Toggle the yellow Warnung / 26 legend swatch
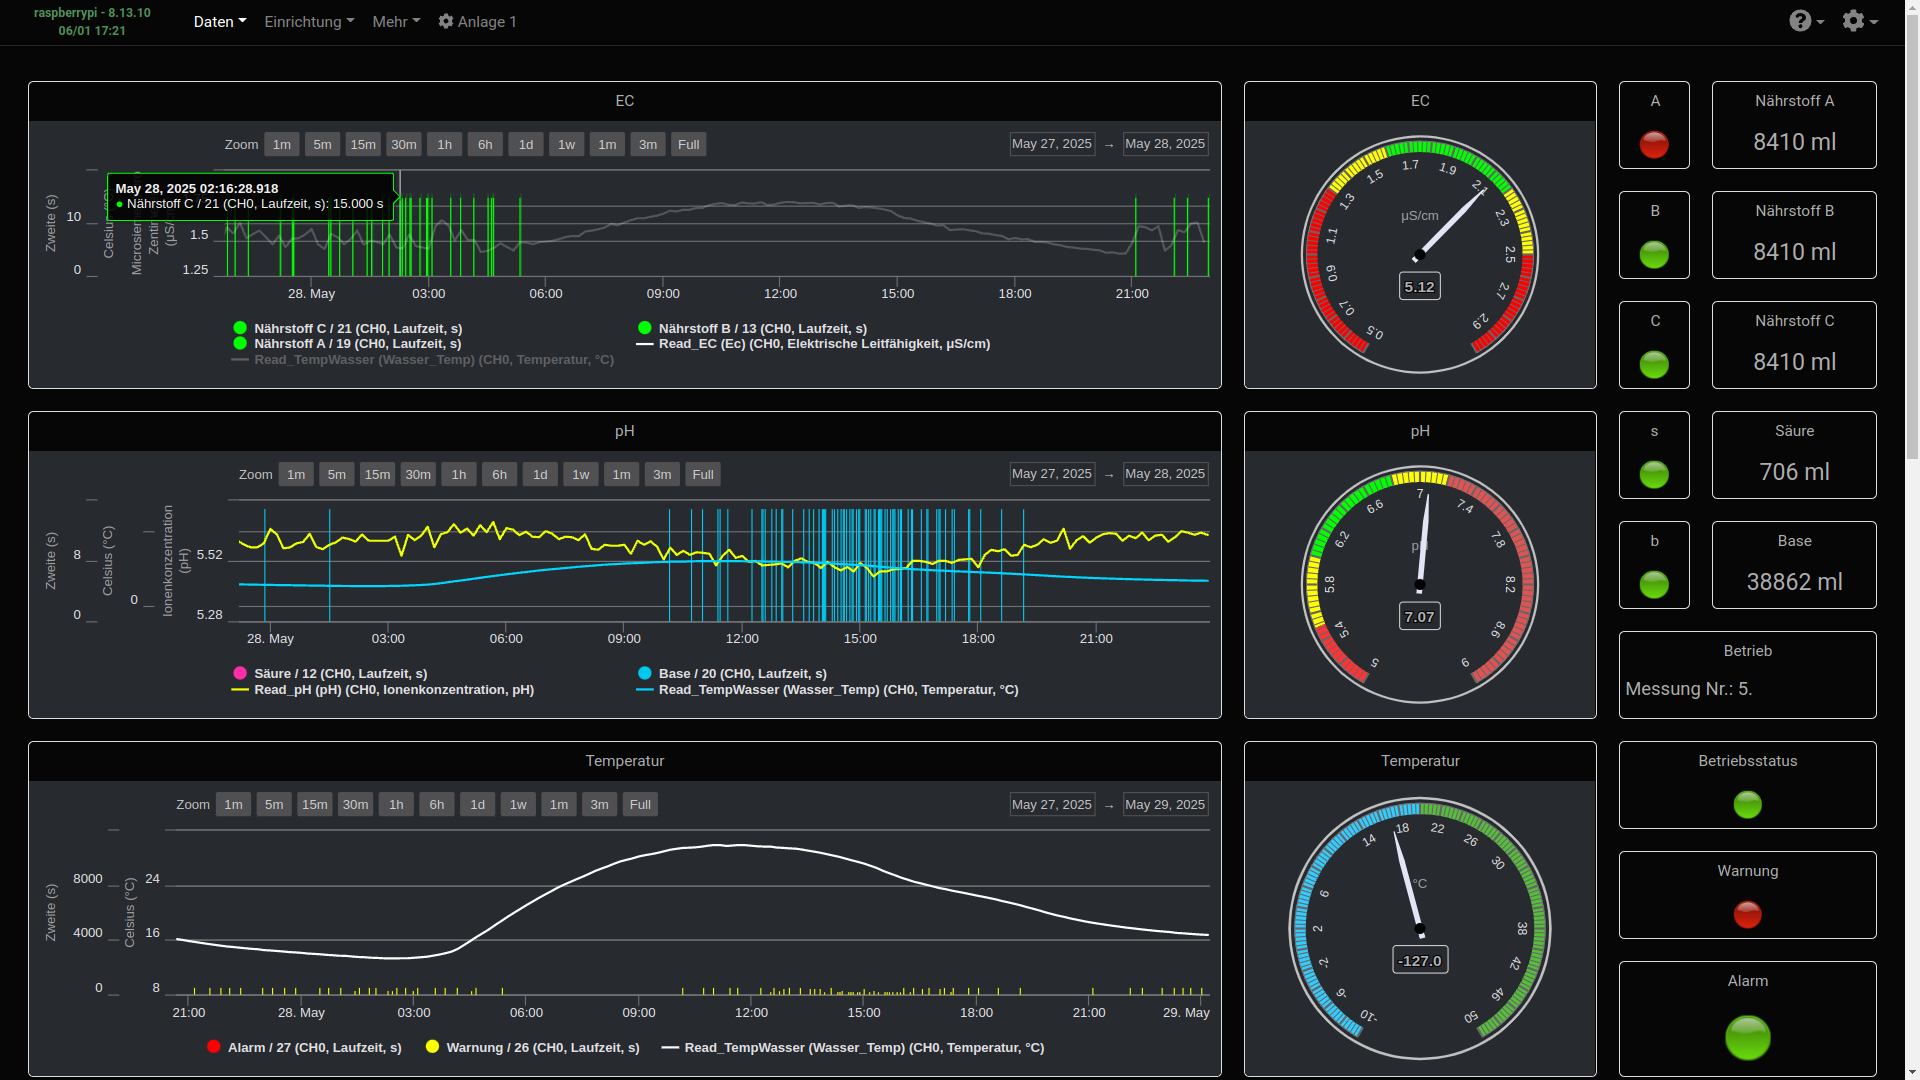 [432, 1047]
